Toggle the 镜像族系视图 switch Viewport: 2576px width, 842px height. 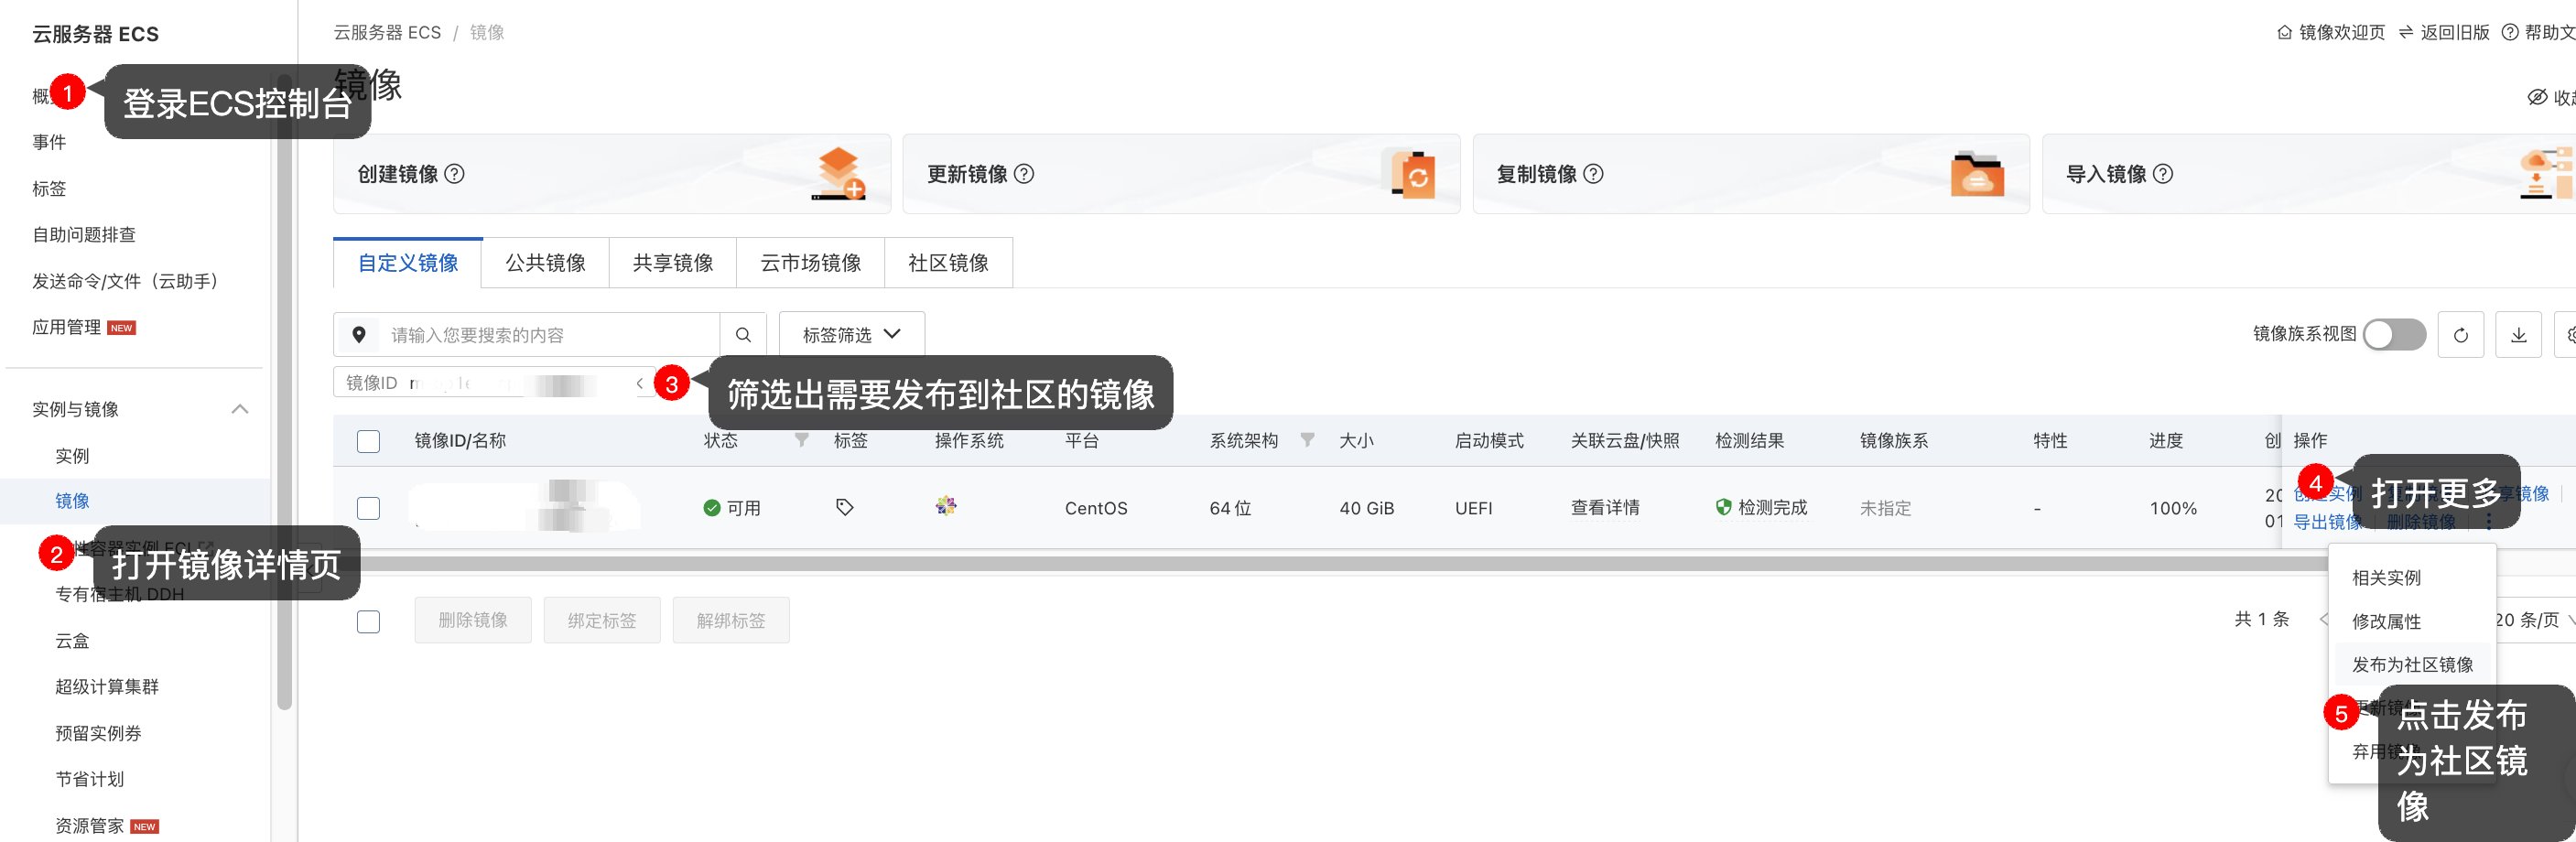2394,334
